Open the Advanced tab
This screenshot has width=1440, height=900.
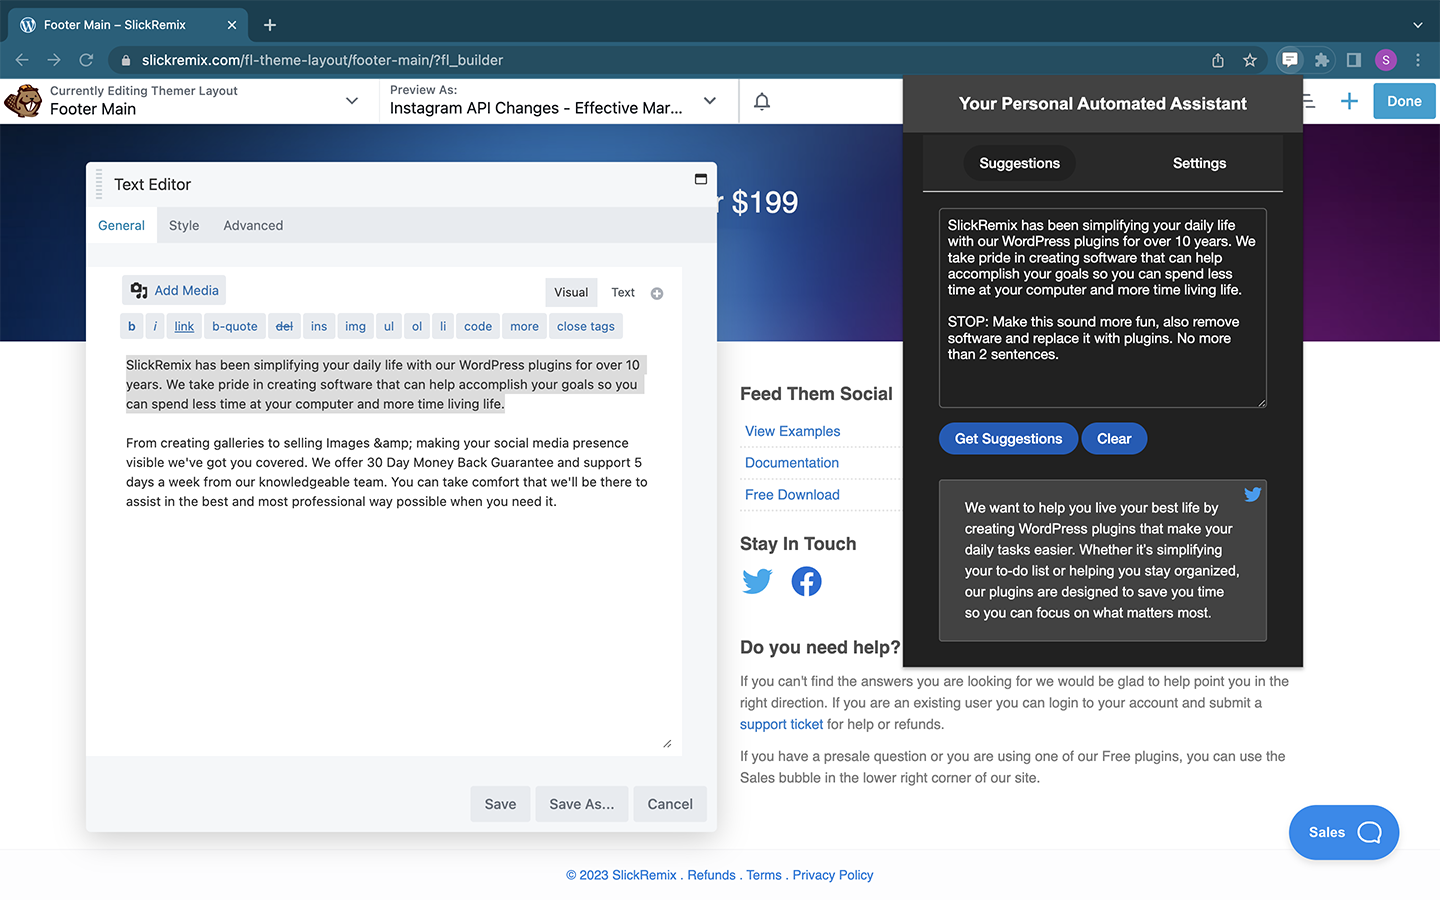point(253,225)
